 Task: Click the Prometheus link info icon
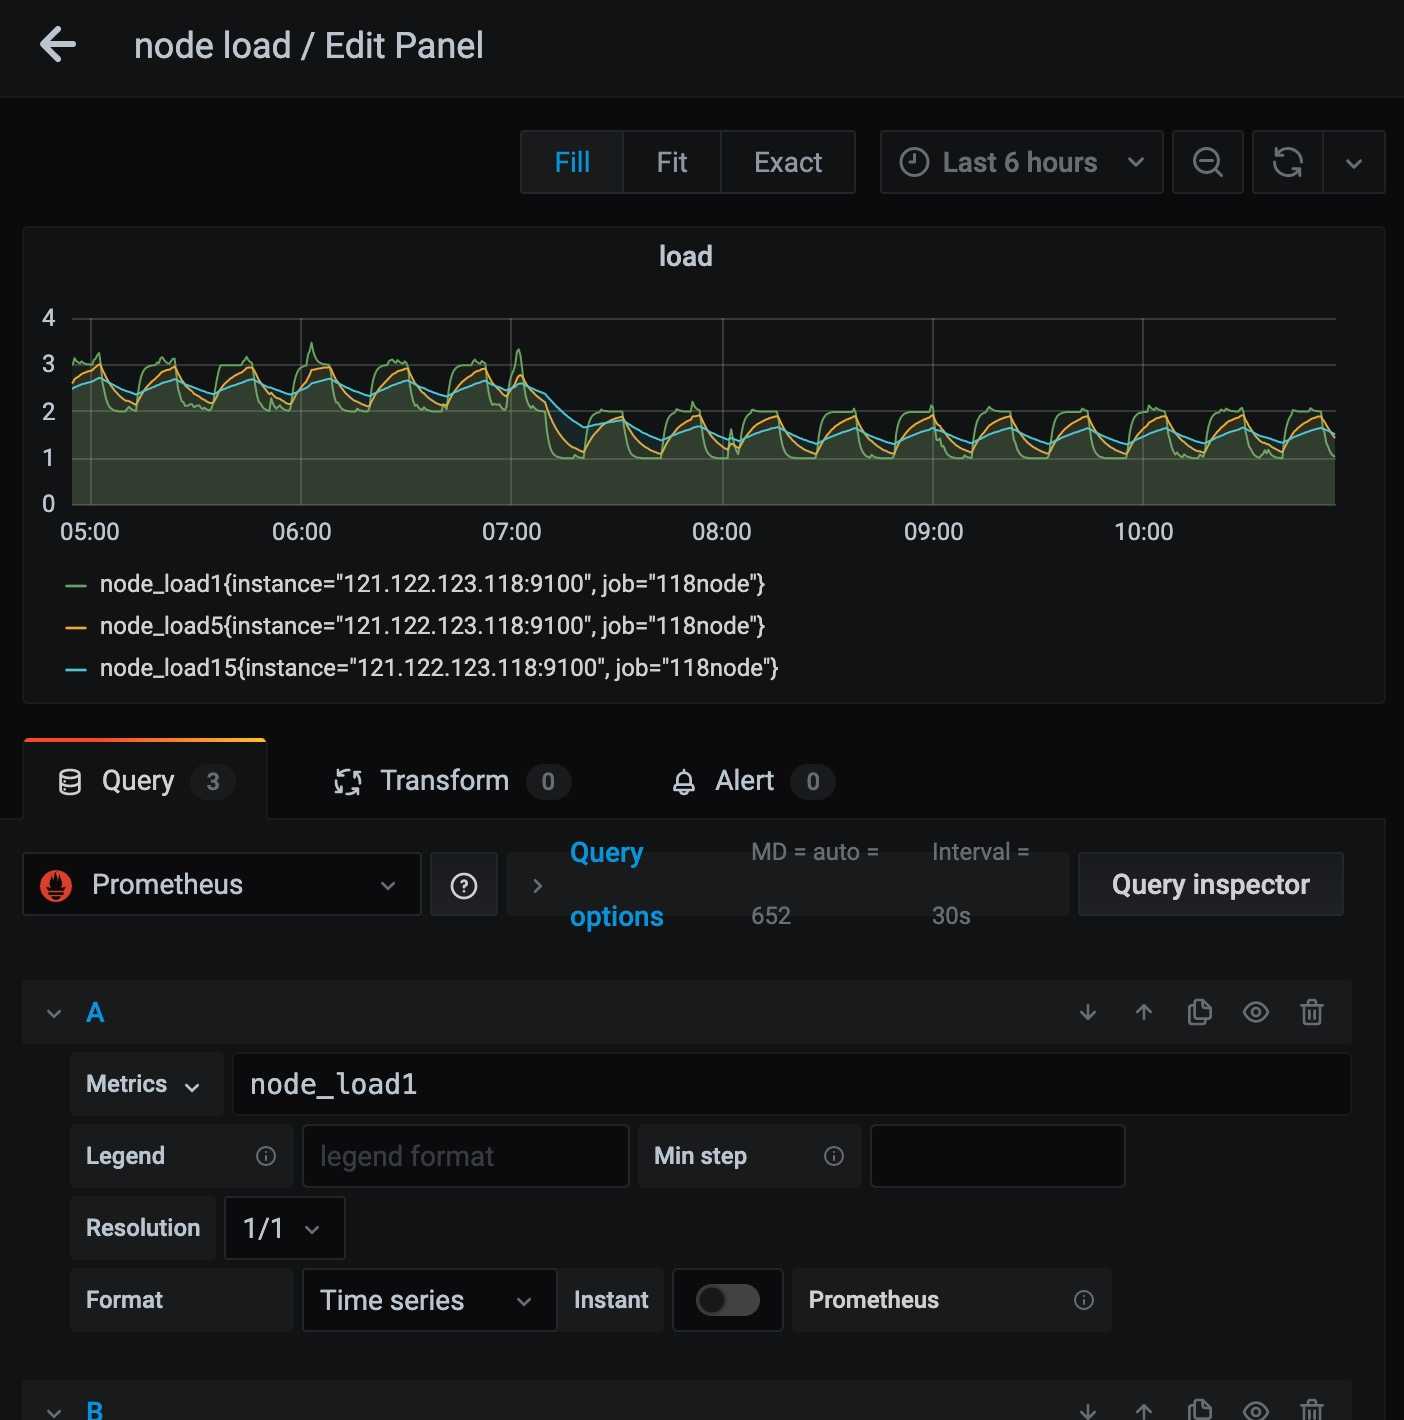[x=1084, y=1300]
